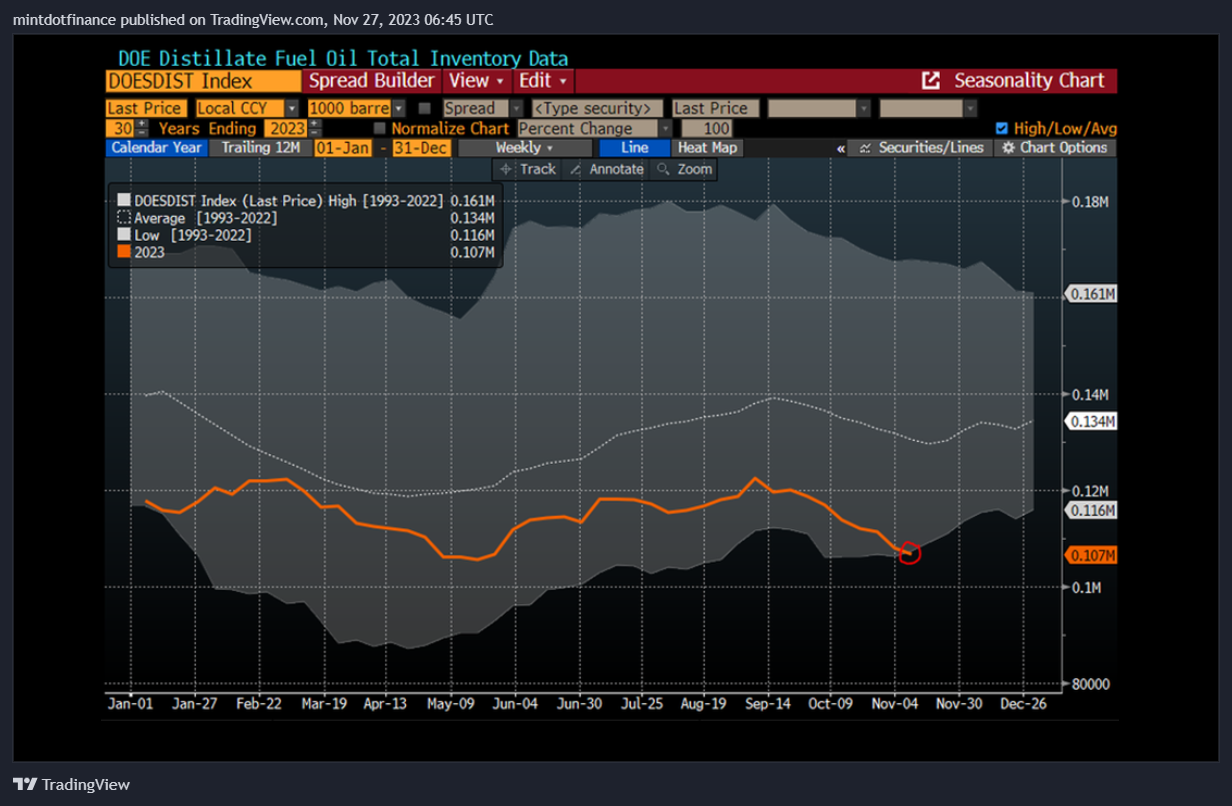Enable the Normalize Chart checkbox
This screenshot has width=1232, height=806.
[x=379, y=128]
